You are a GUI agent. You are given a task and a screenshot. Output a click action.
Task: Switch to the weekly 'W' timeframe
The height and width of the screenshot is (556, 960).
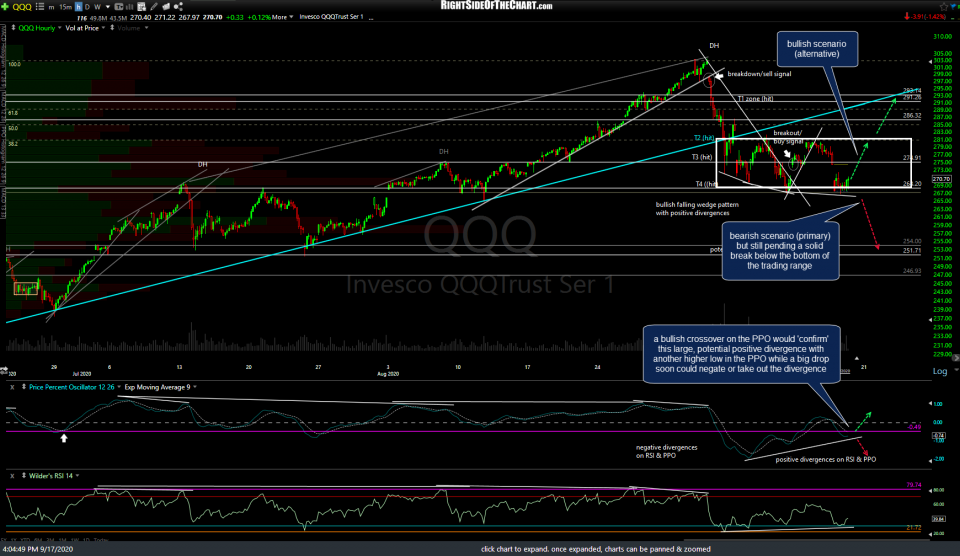coord(97,7)
